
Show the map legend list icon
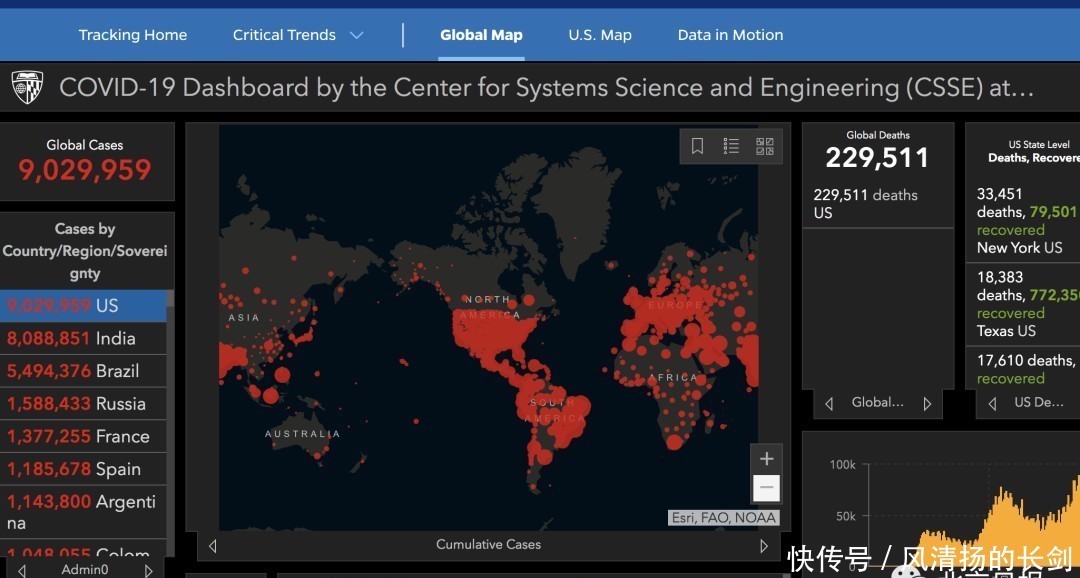(x=731, y=146)
